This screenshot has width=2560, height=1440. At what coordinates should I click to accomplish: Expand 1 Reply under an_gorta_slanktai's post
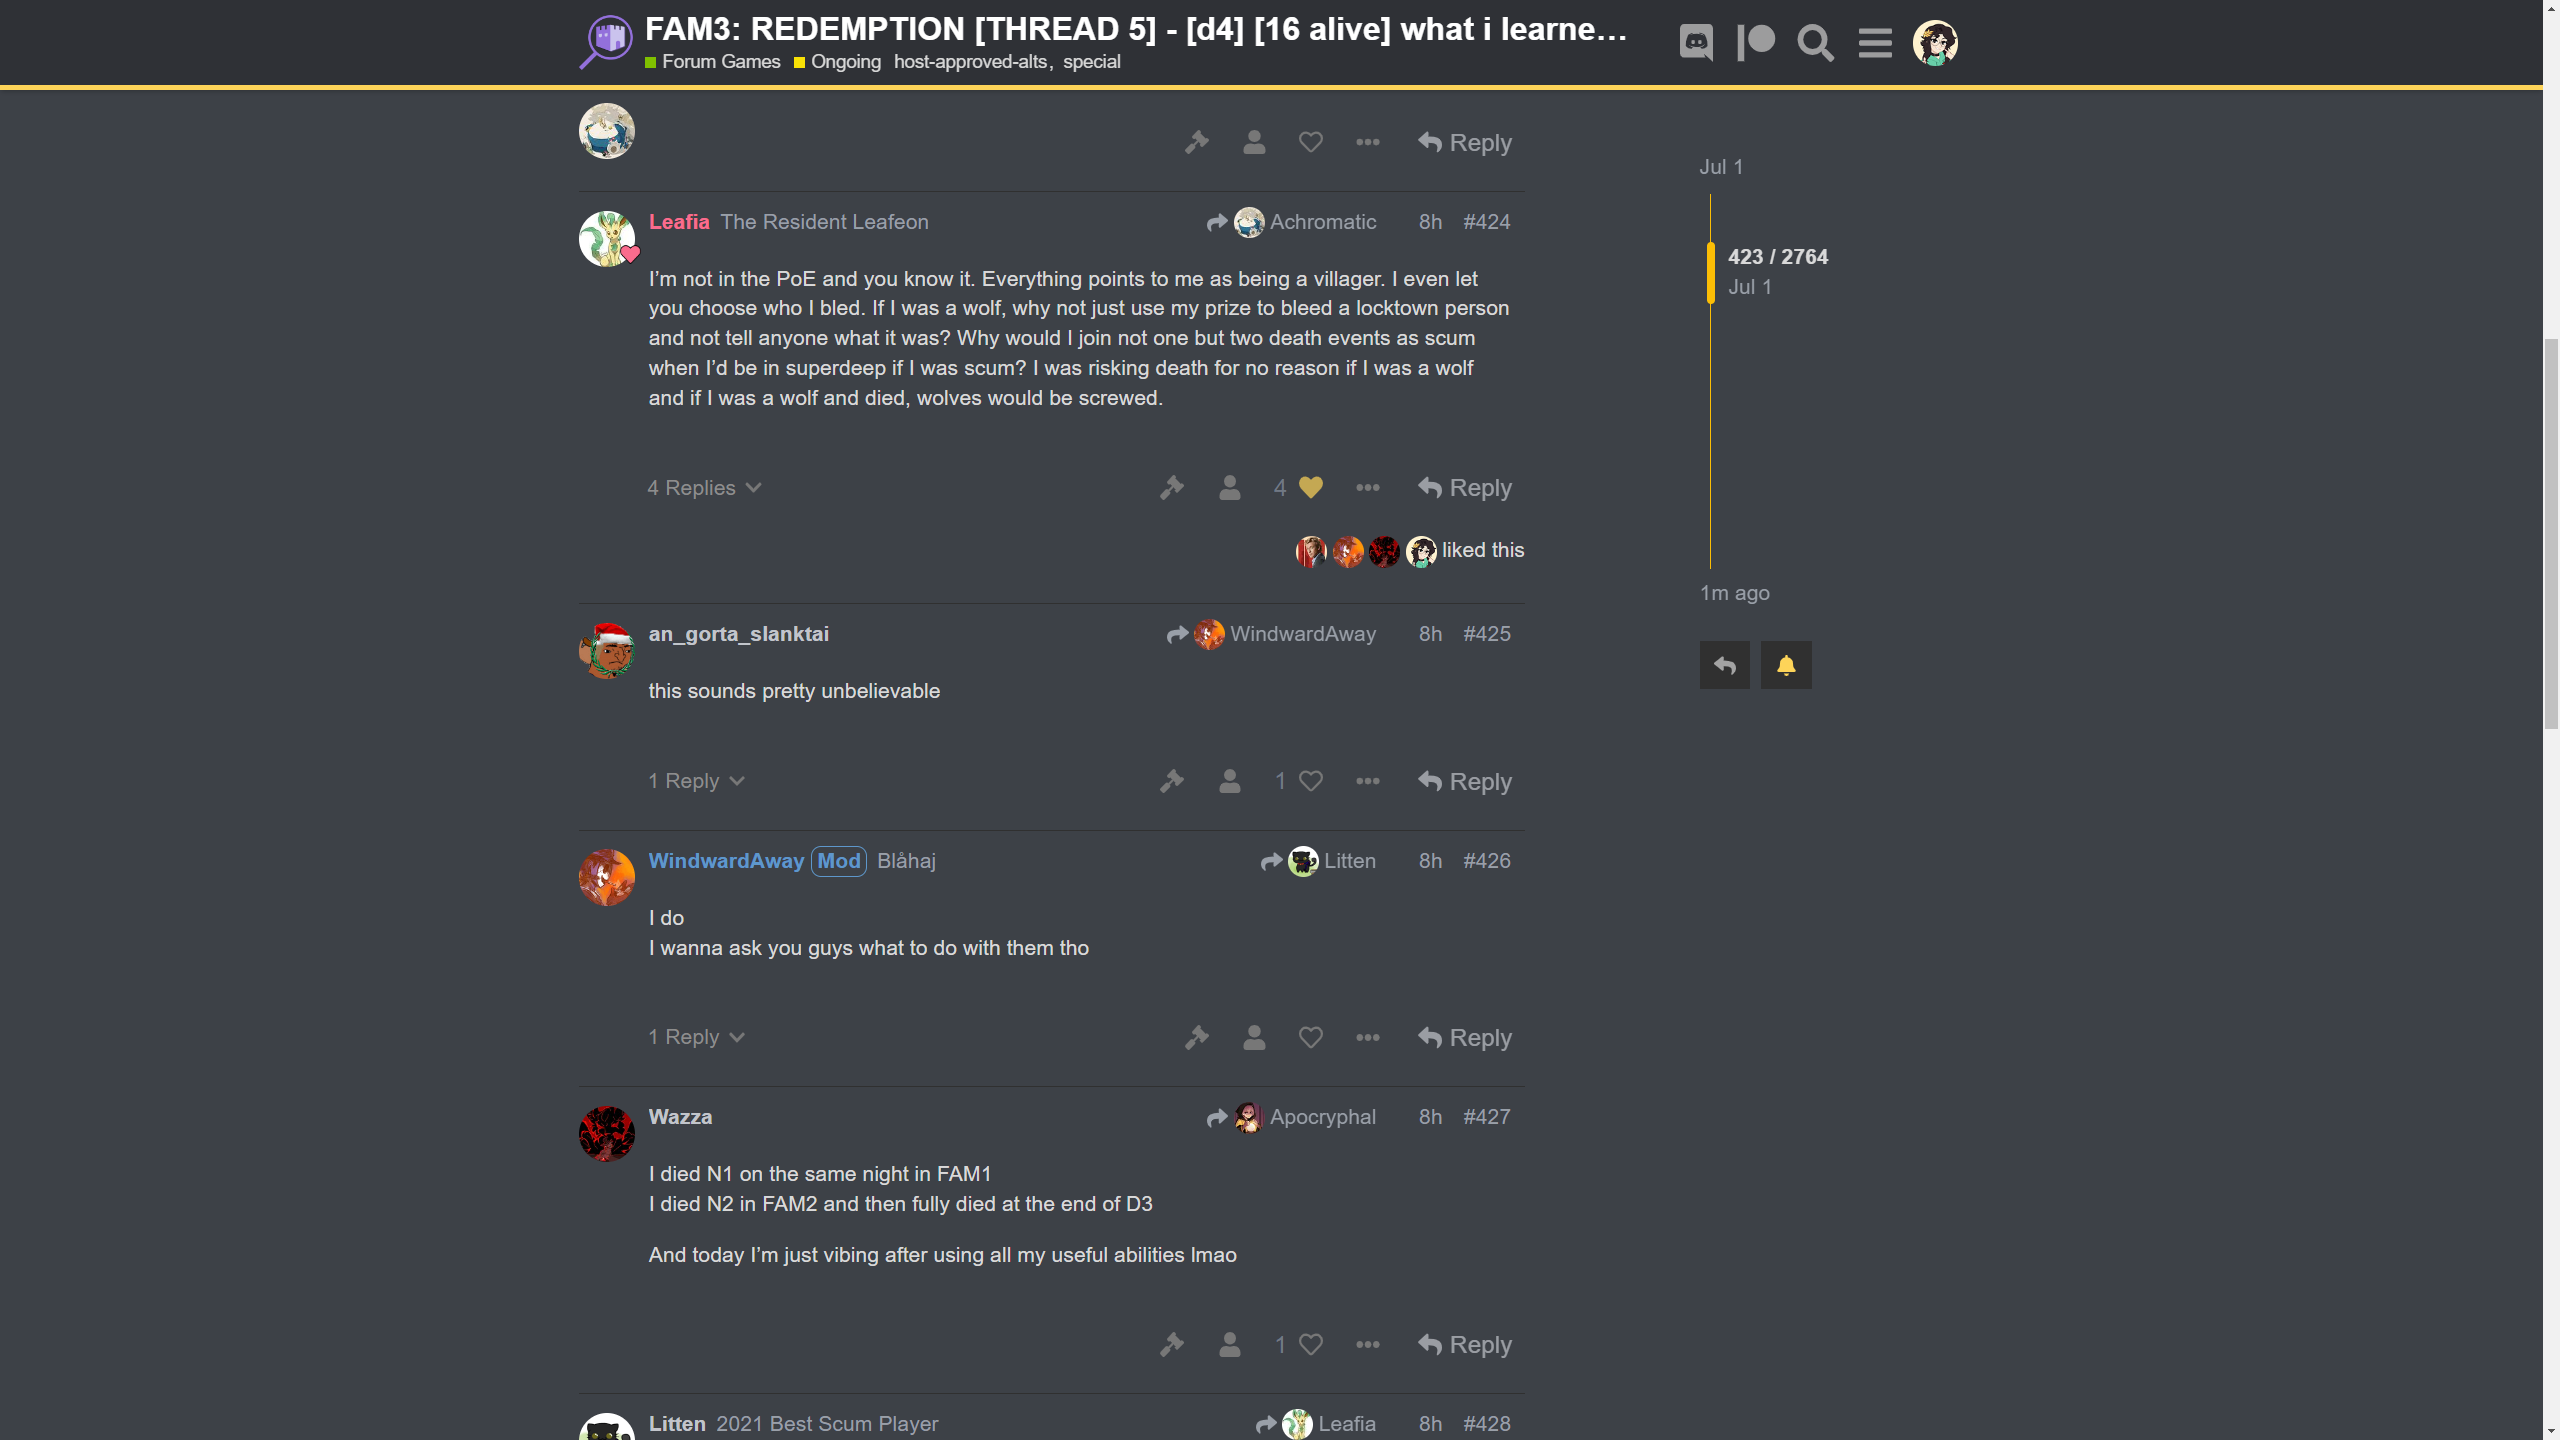tap(696, 781)
